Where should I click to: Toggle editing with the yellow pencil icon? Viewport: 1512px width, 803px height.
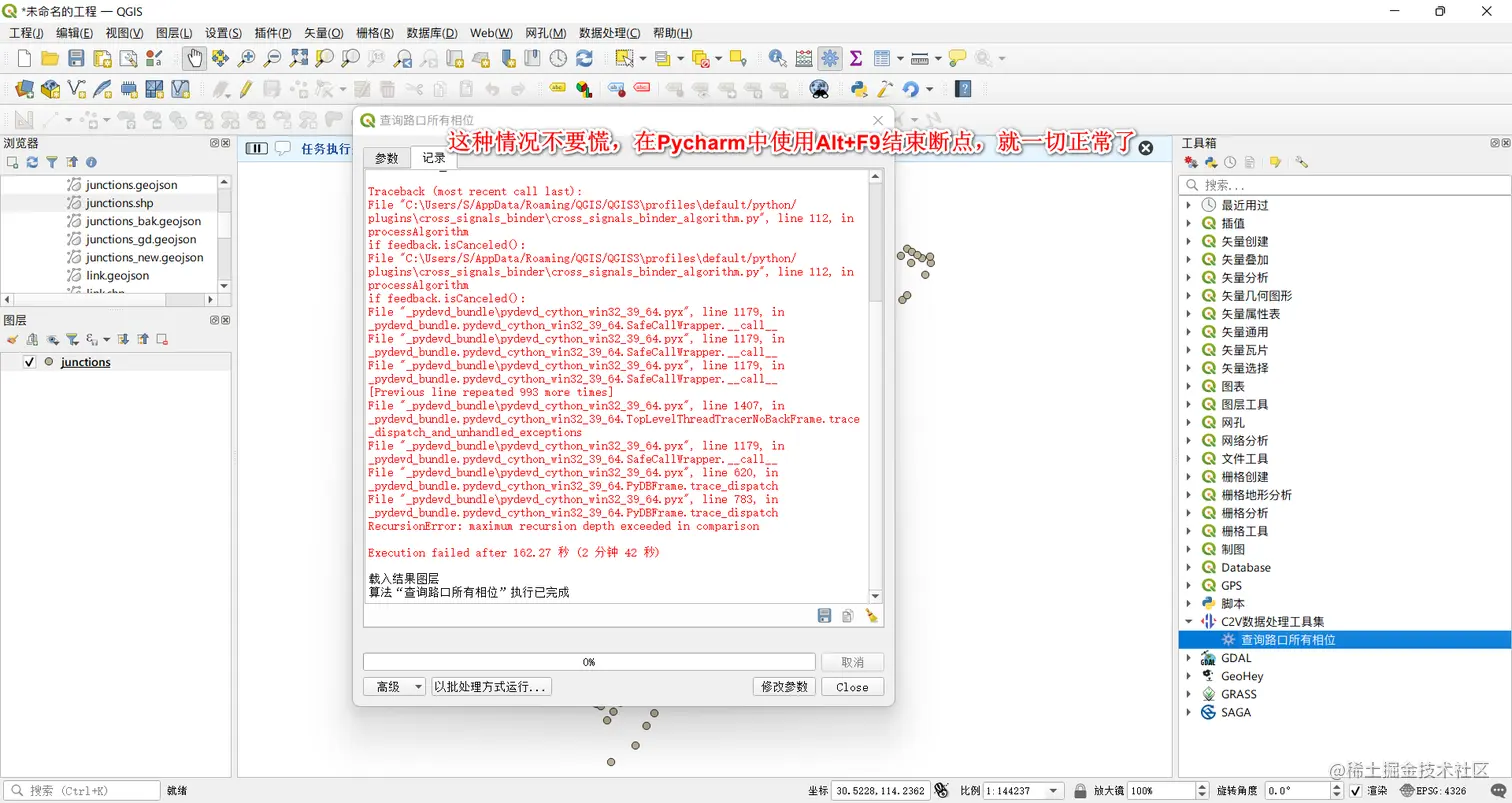point(245,89)
